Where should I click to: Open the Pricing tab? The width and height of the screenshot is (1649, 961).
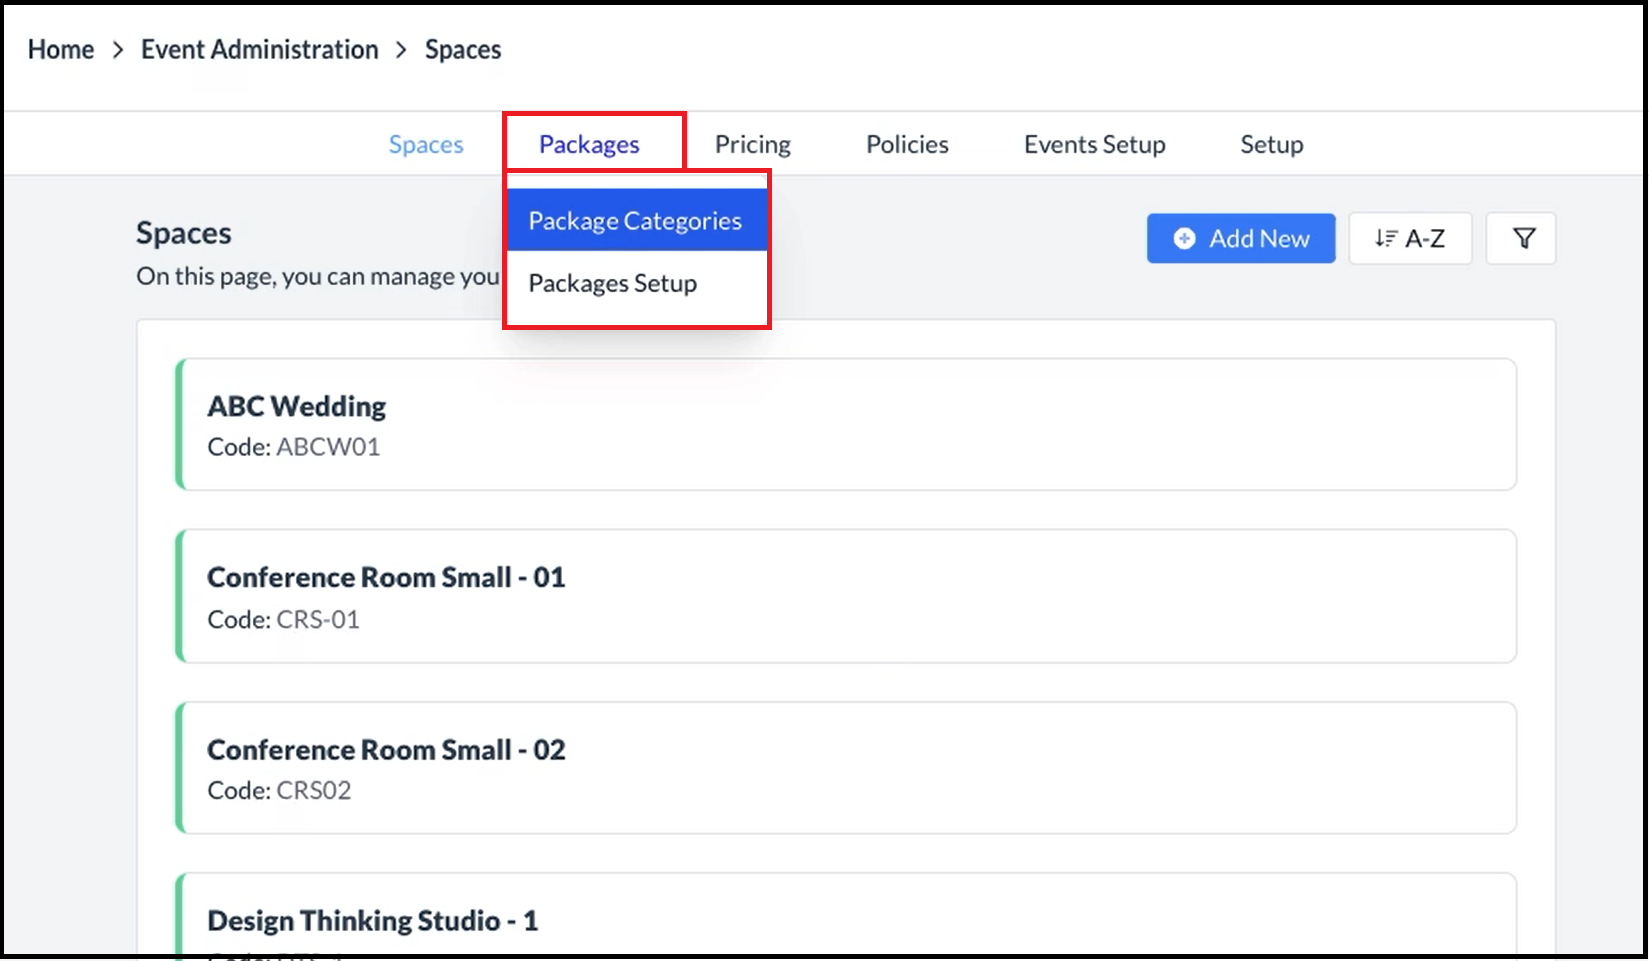pyautogui.click(x=752, y=145)
